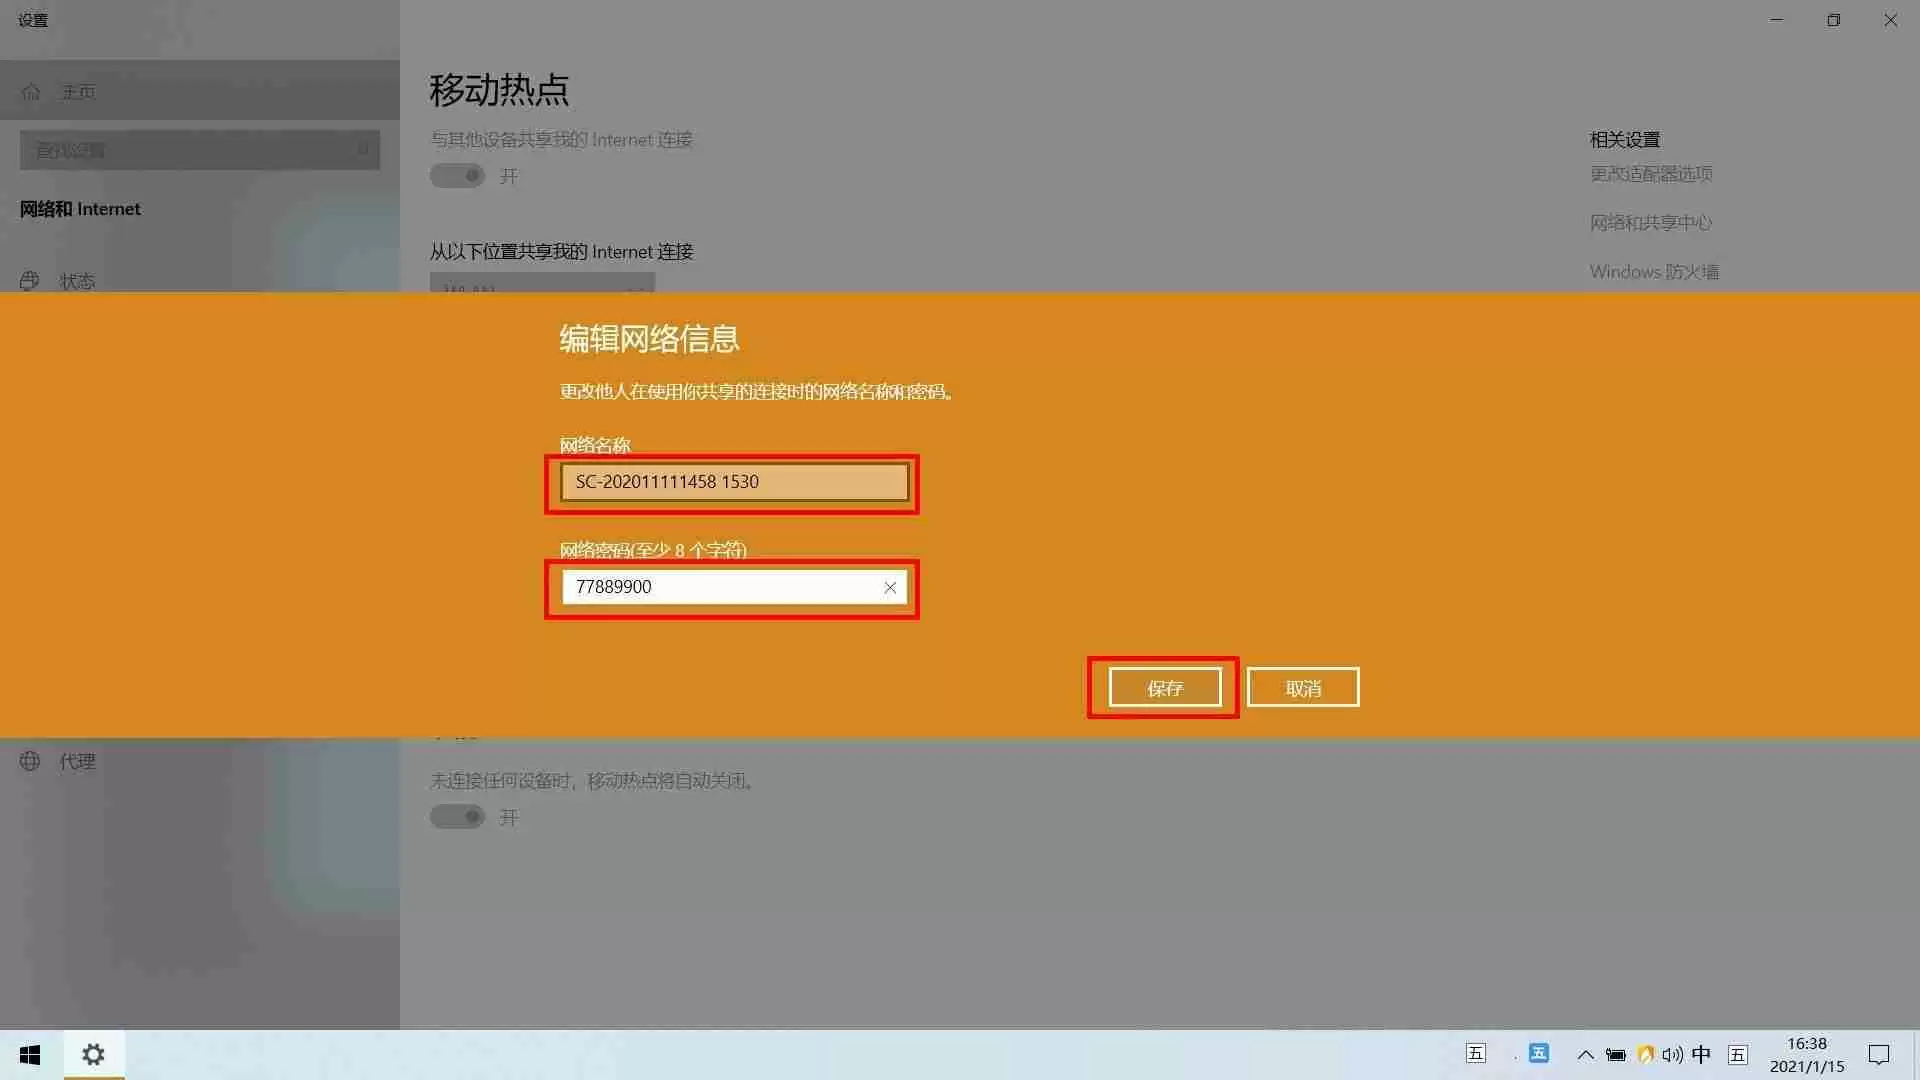
Task: Click the volume icon in the system tray
Action: point(1672,1054)
